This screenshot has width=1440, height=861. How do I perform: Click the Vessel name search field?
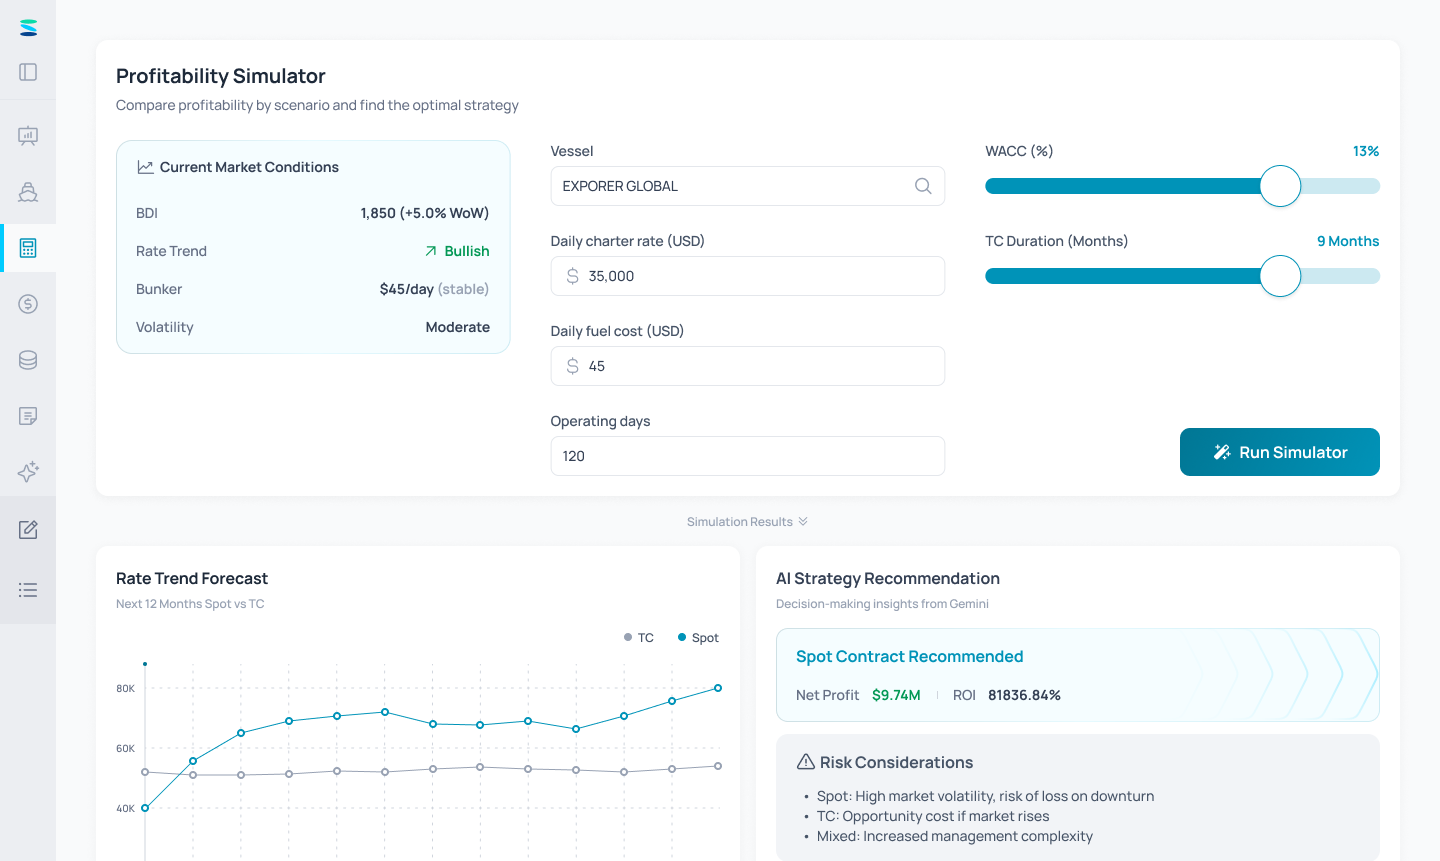click(748, 186)
